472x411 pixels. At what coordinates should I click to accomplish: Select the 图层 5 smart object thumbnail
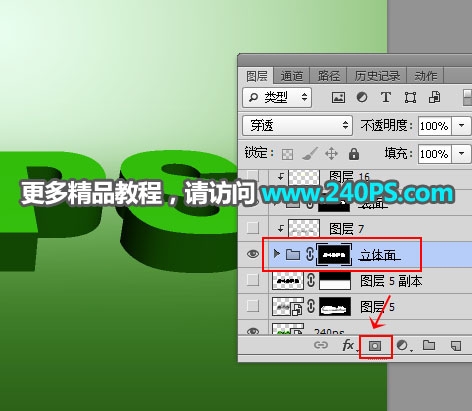tap(288, 306)
